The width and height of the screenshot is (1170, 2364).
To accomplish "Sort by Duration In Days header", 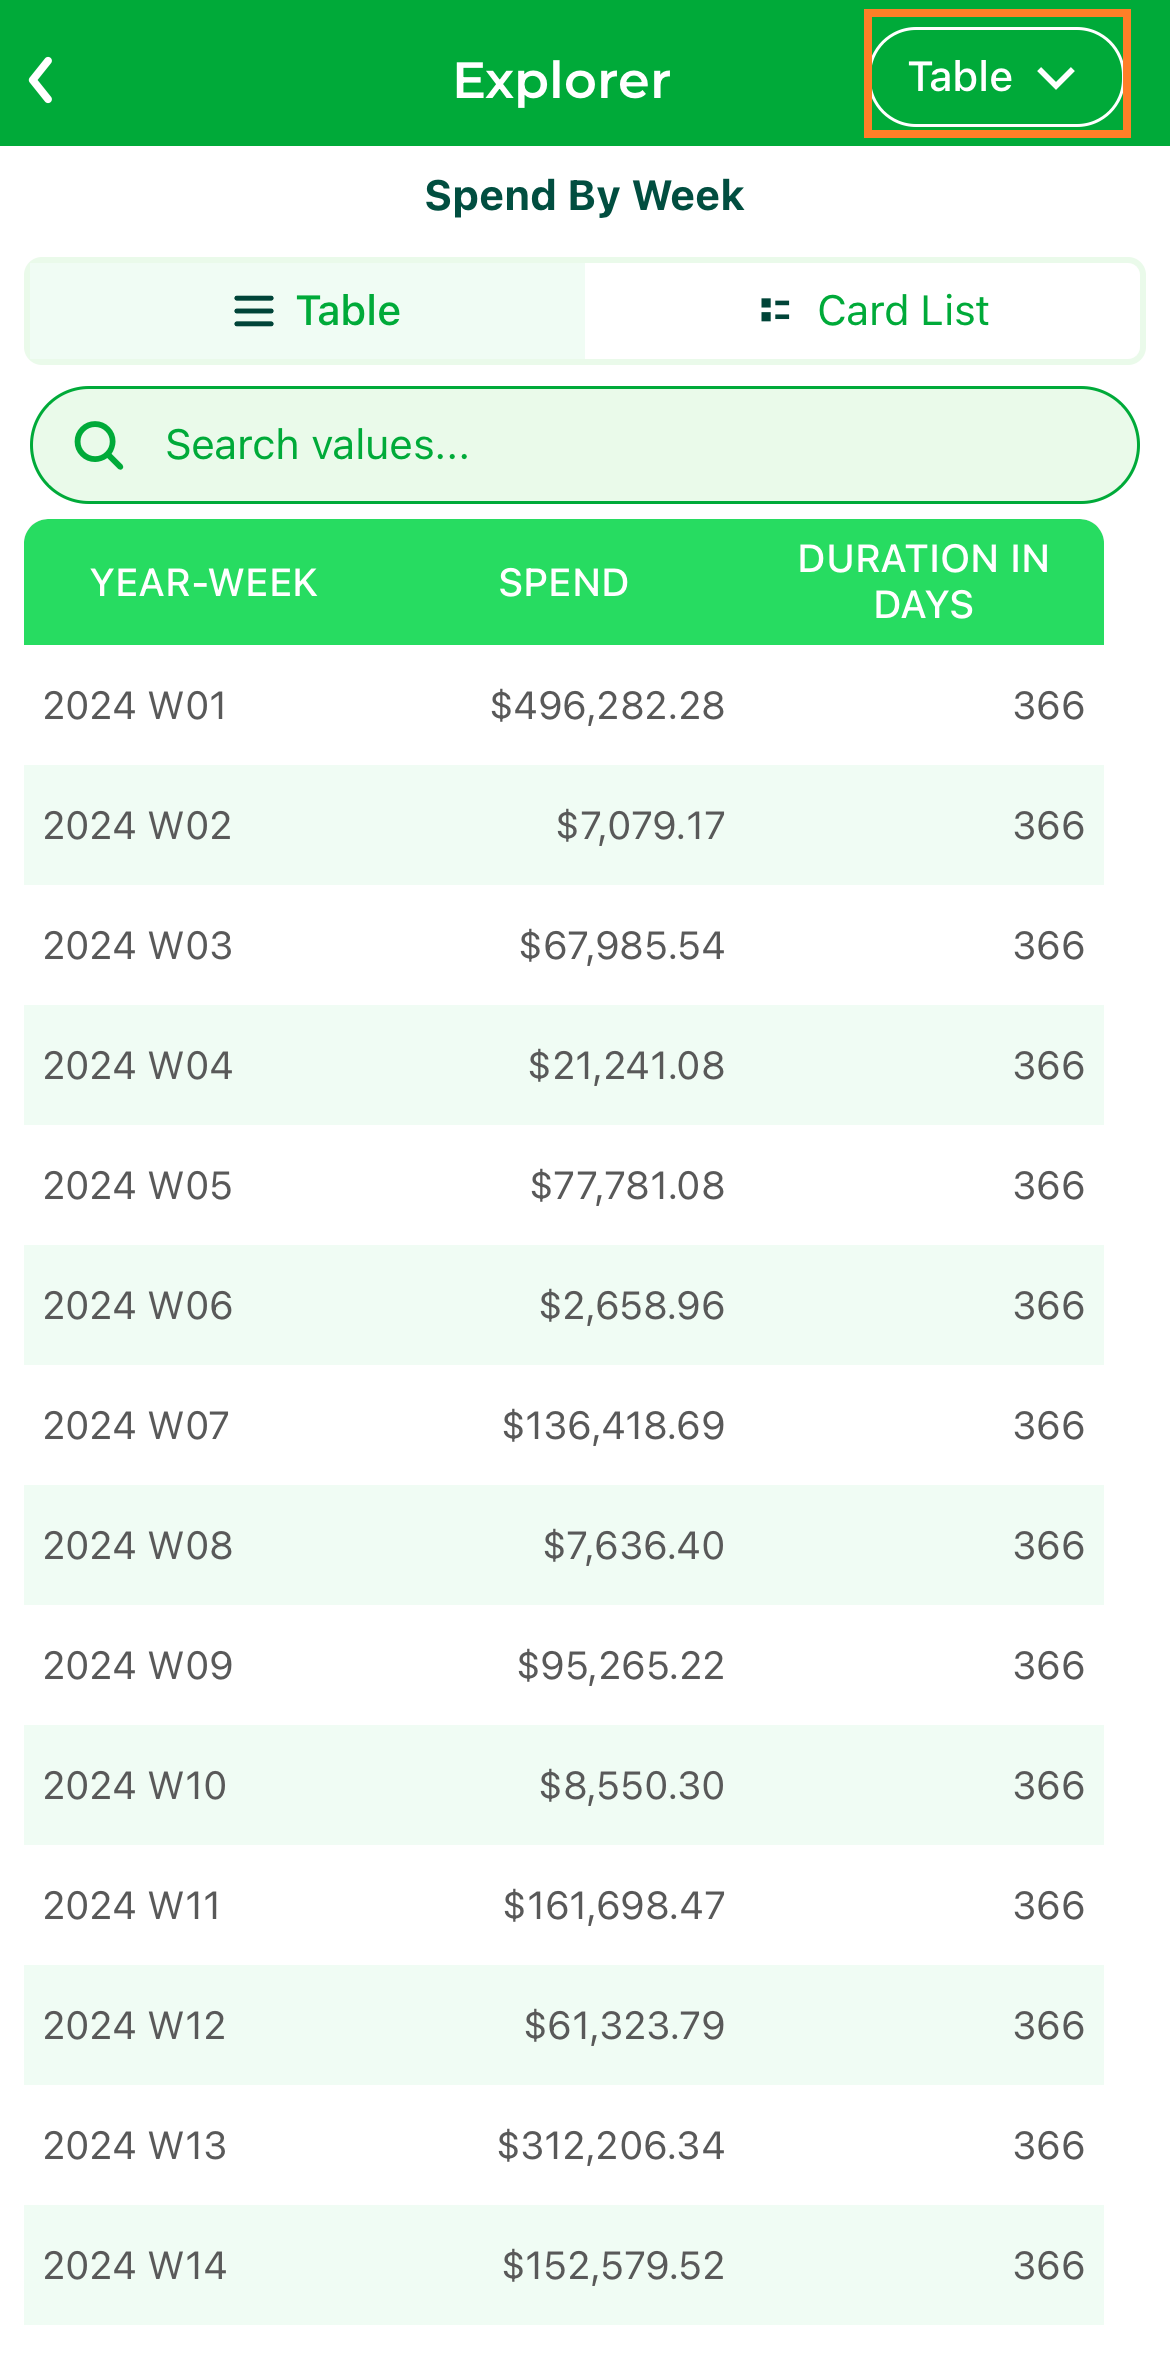I will [x=924, y=582].
